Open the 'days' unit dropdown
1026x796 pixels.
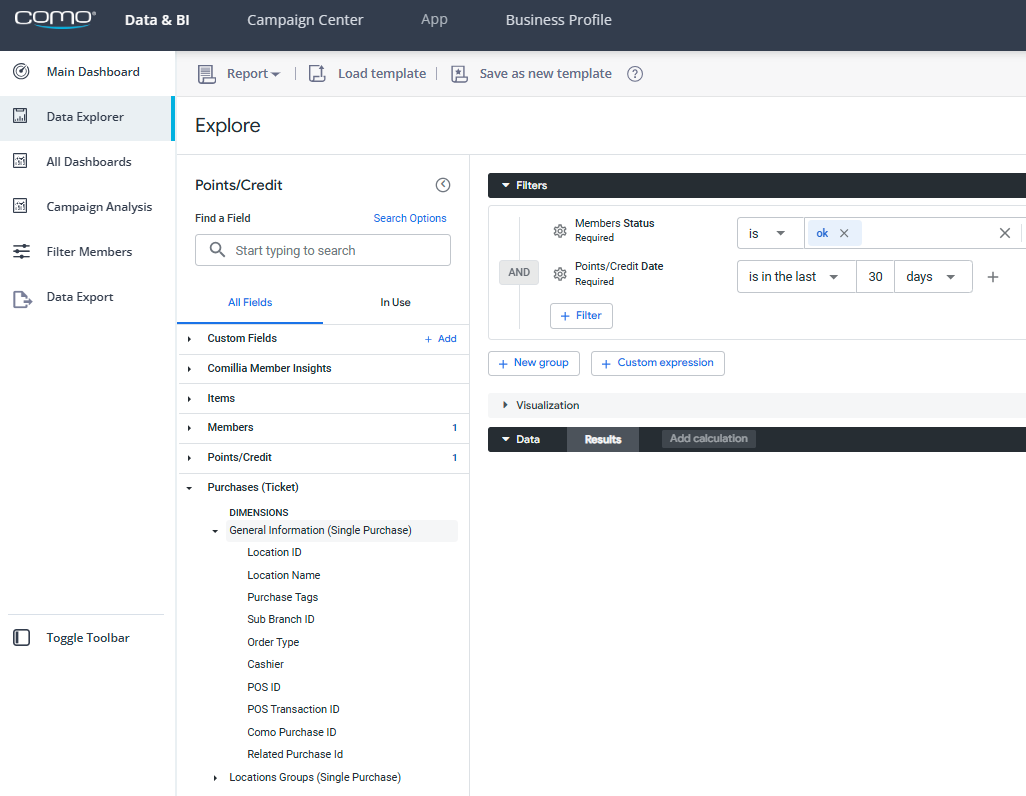tap(932, 277)
